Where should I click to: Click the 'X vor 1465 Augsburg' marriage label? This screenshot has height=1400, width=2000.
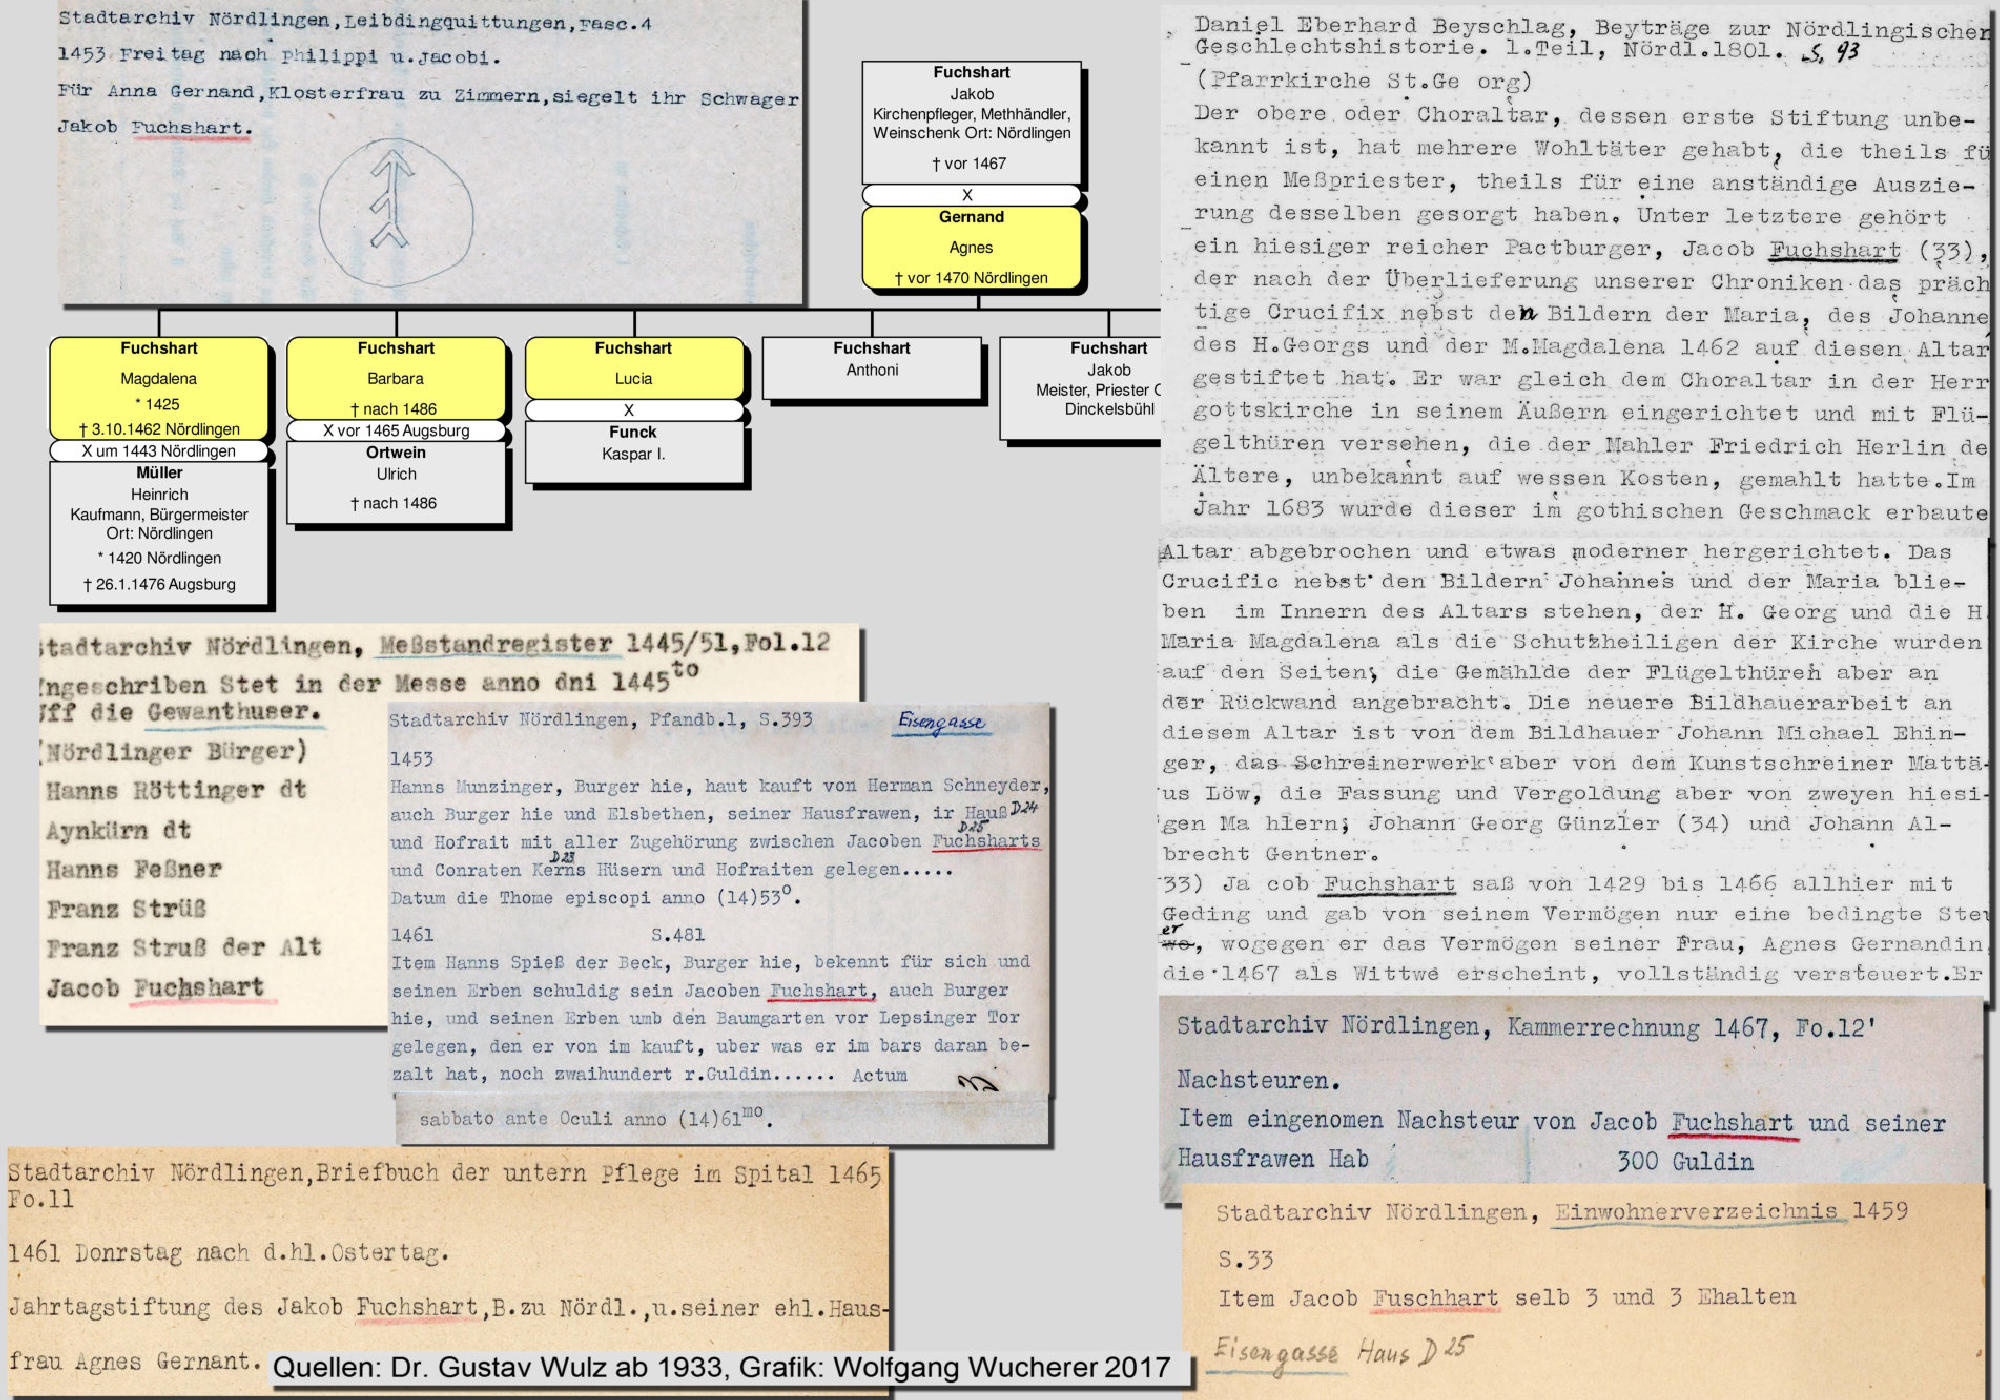click(x=396, y=431)
